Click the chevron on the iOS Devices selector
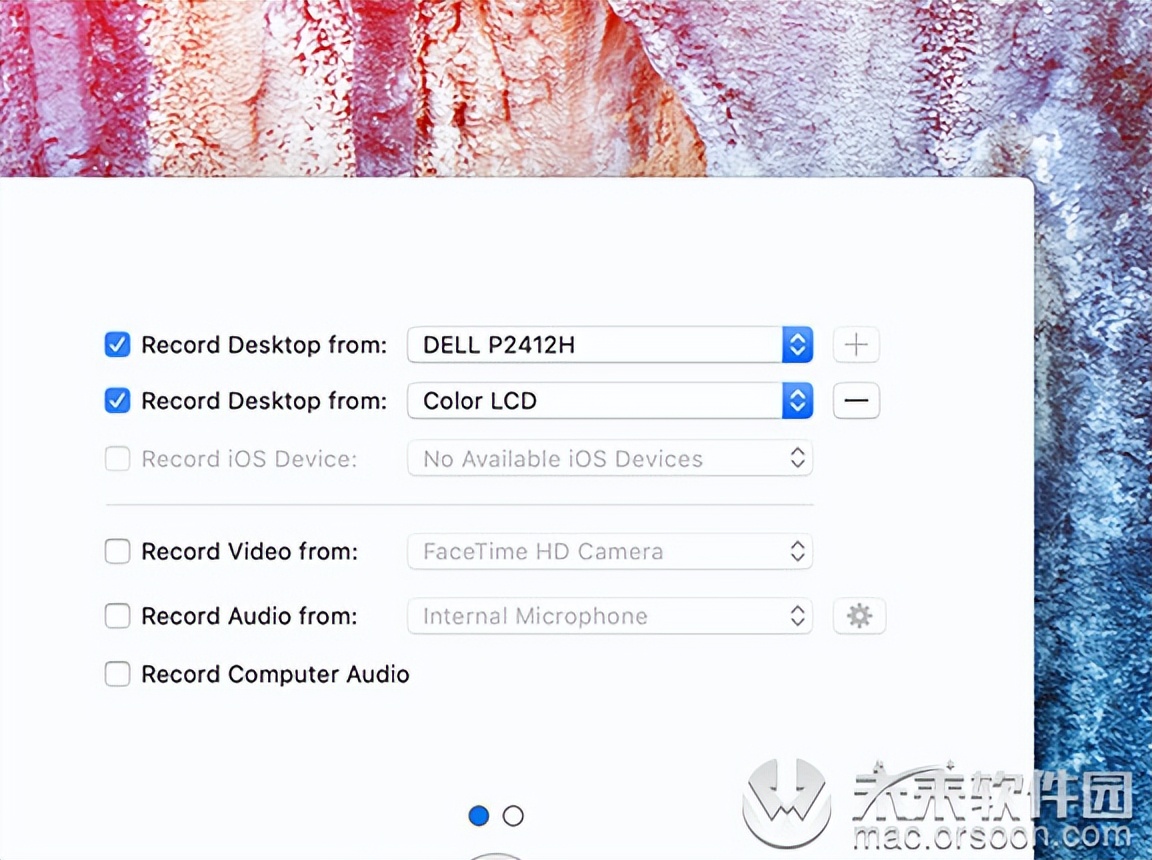Viewport: 1152px width, 860px height. [797, 458]
